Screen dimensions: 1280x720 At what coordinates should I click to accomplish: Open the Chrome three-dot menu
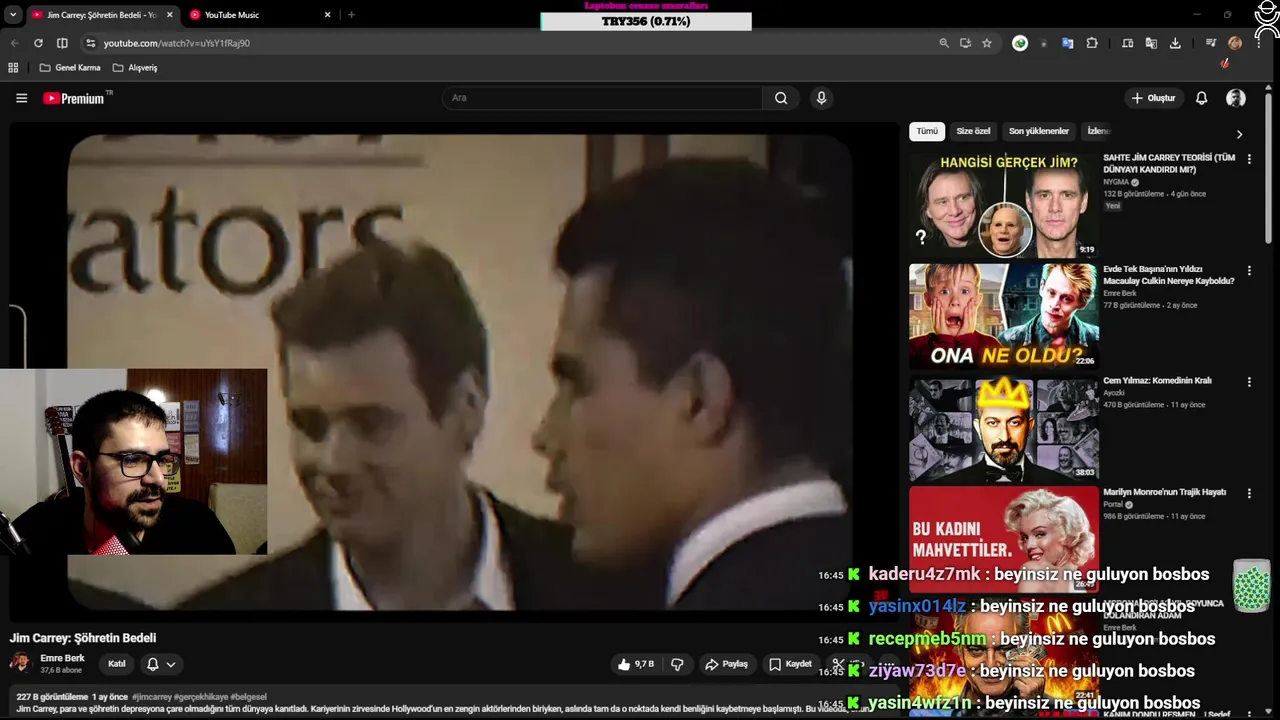tap(1258, 43)
